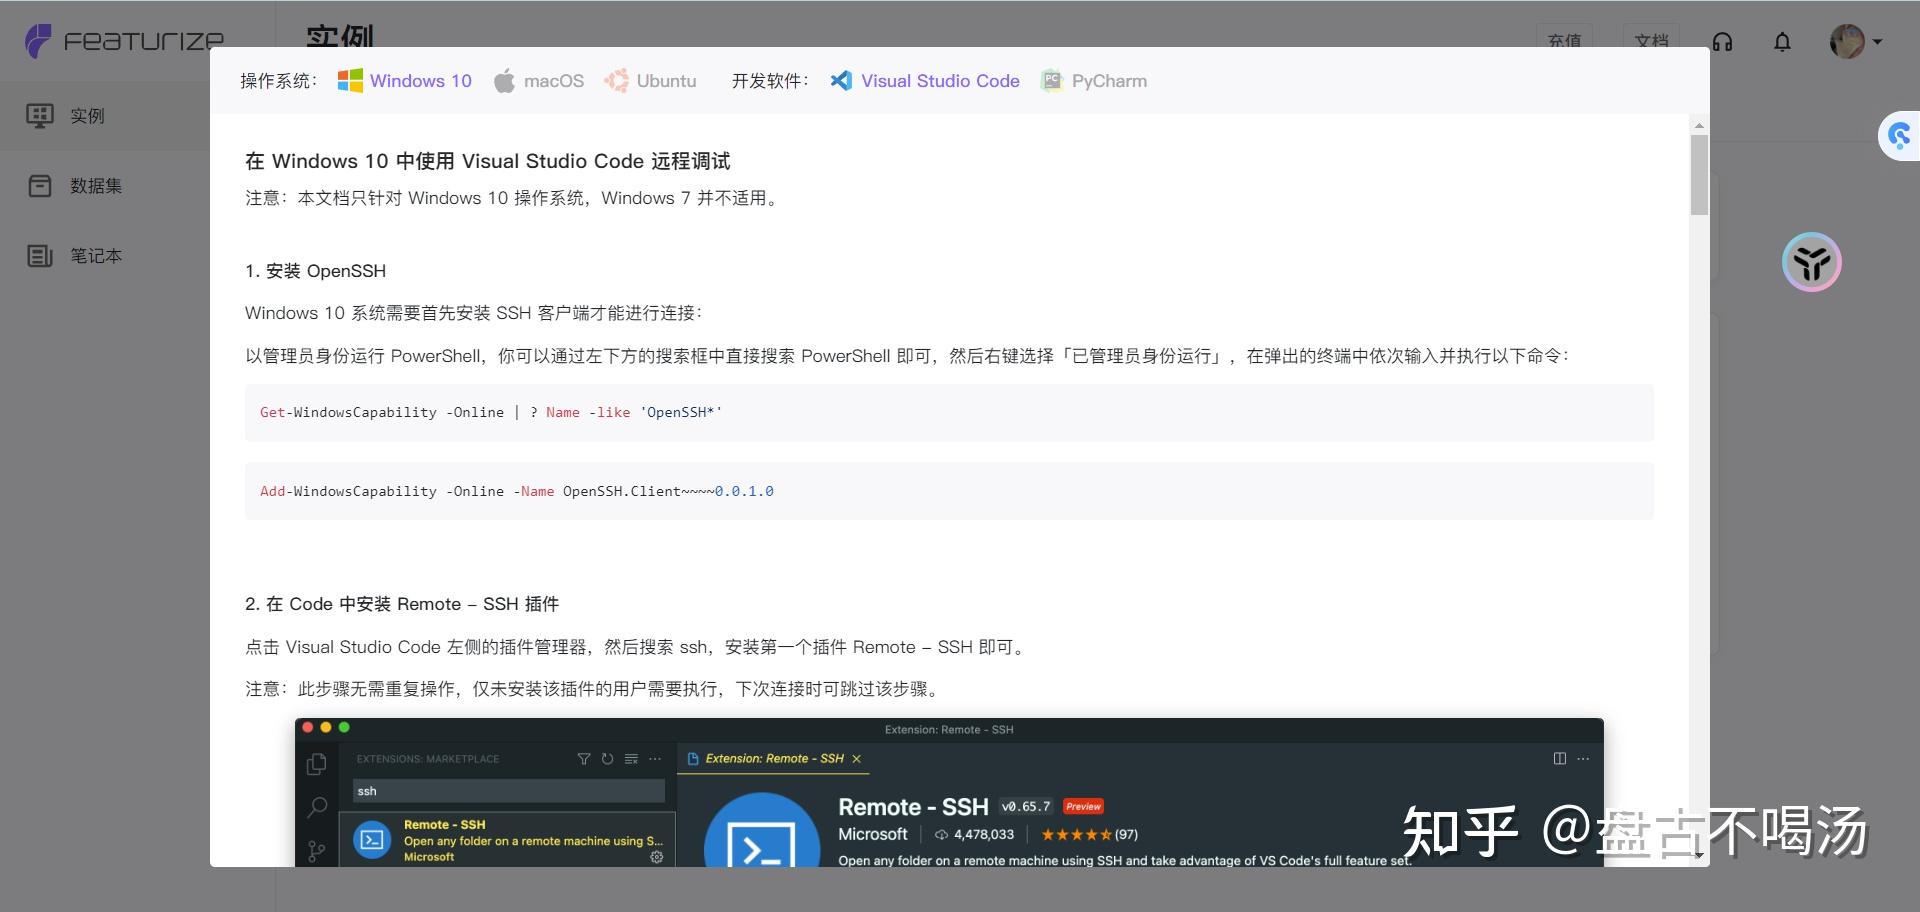Open the 数据集 datasets section icon

pyautogui.click(x=39, y=185)
